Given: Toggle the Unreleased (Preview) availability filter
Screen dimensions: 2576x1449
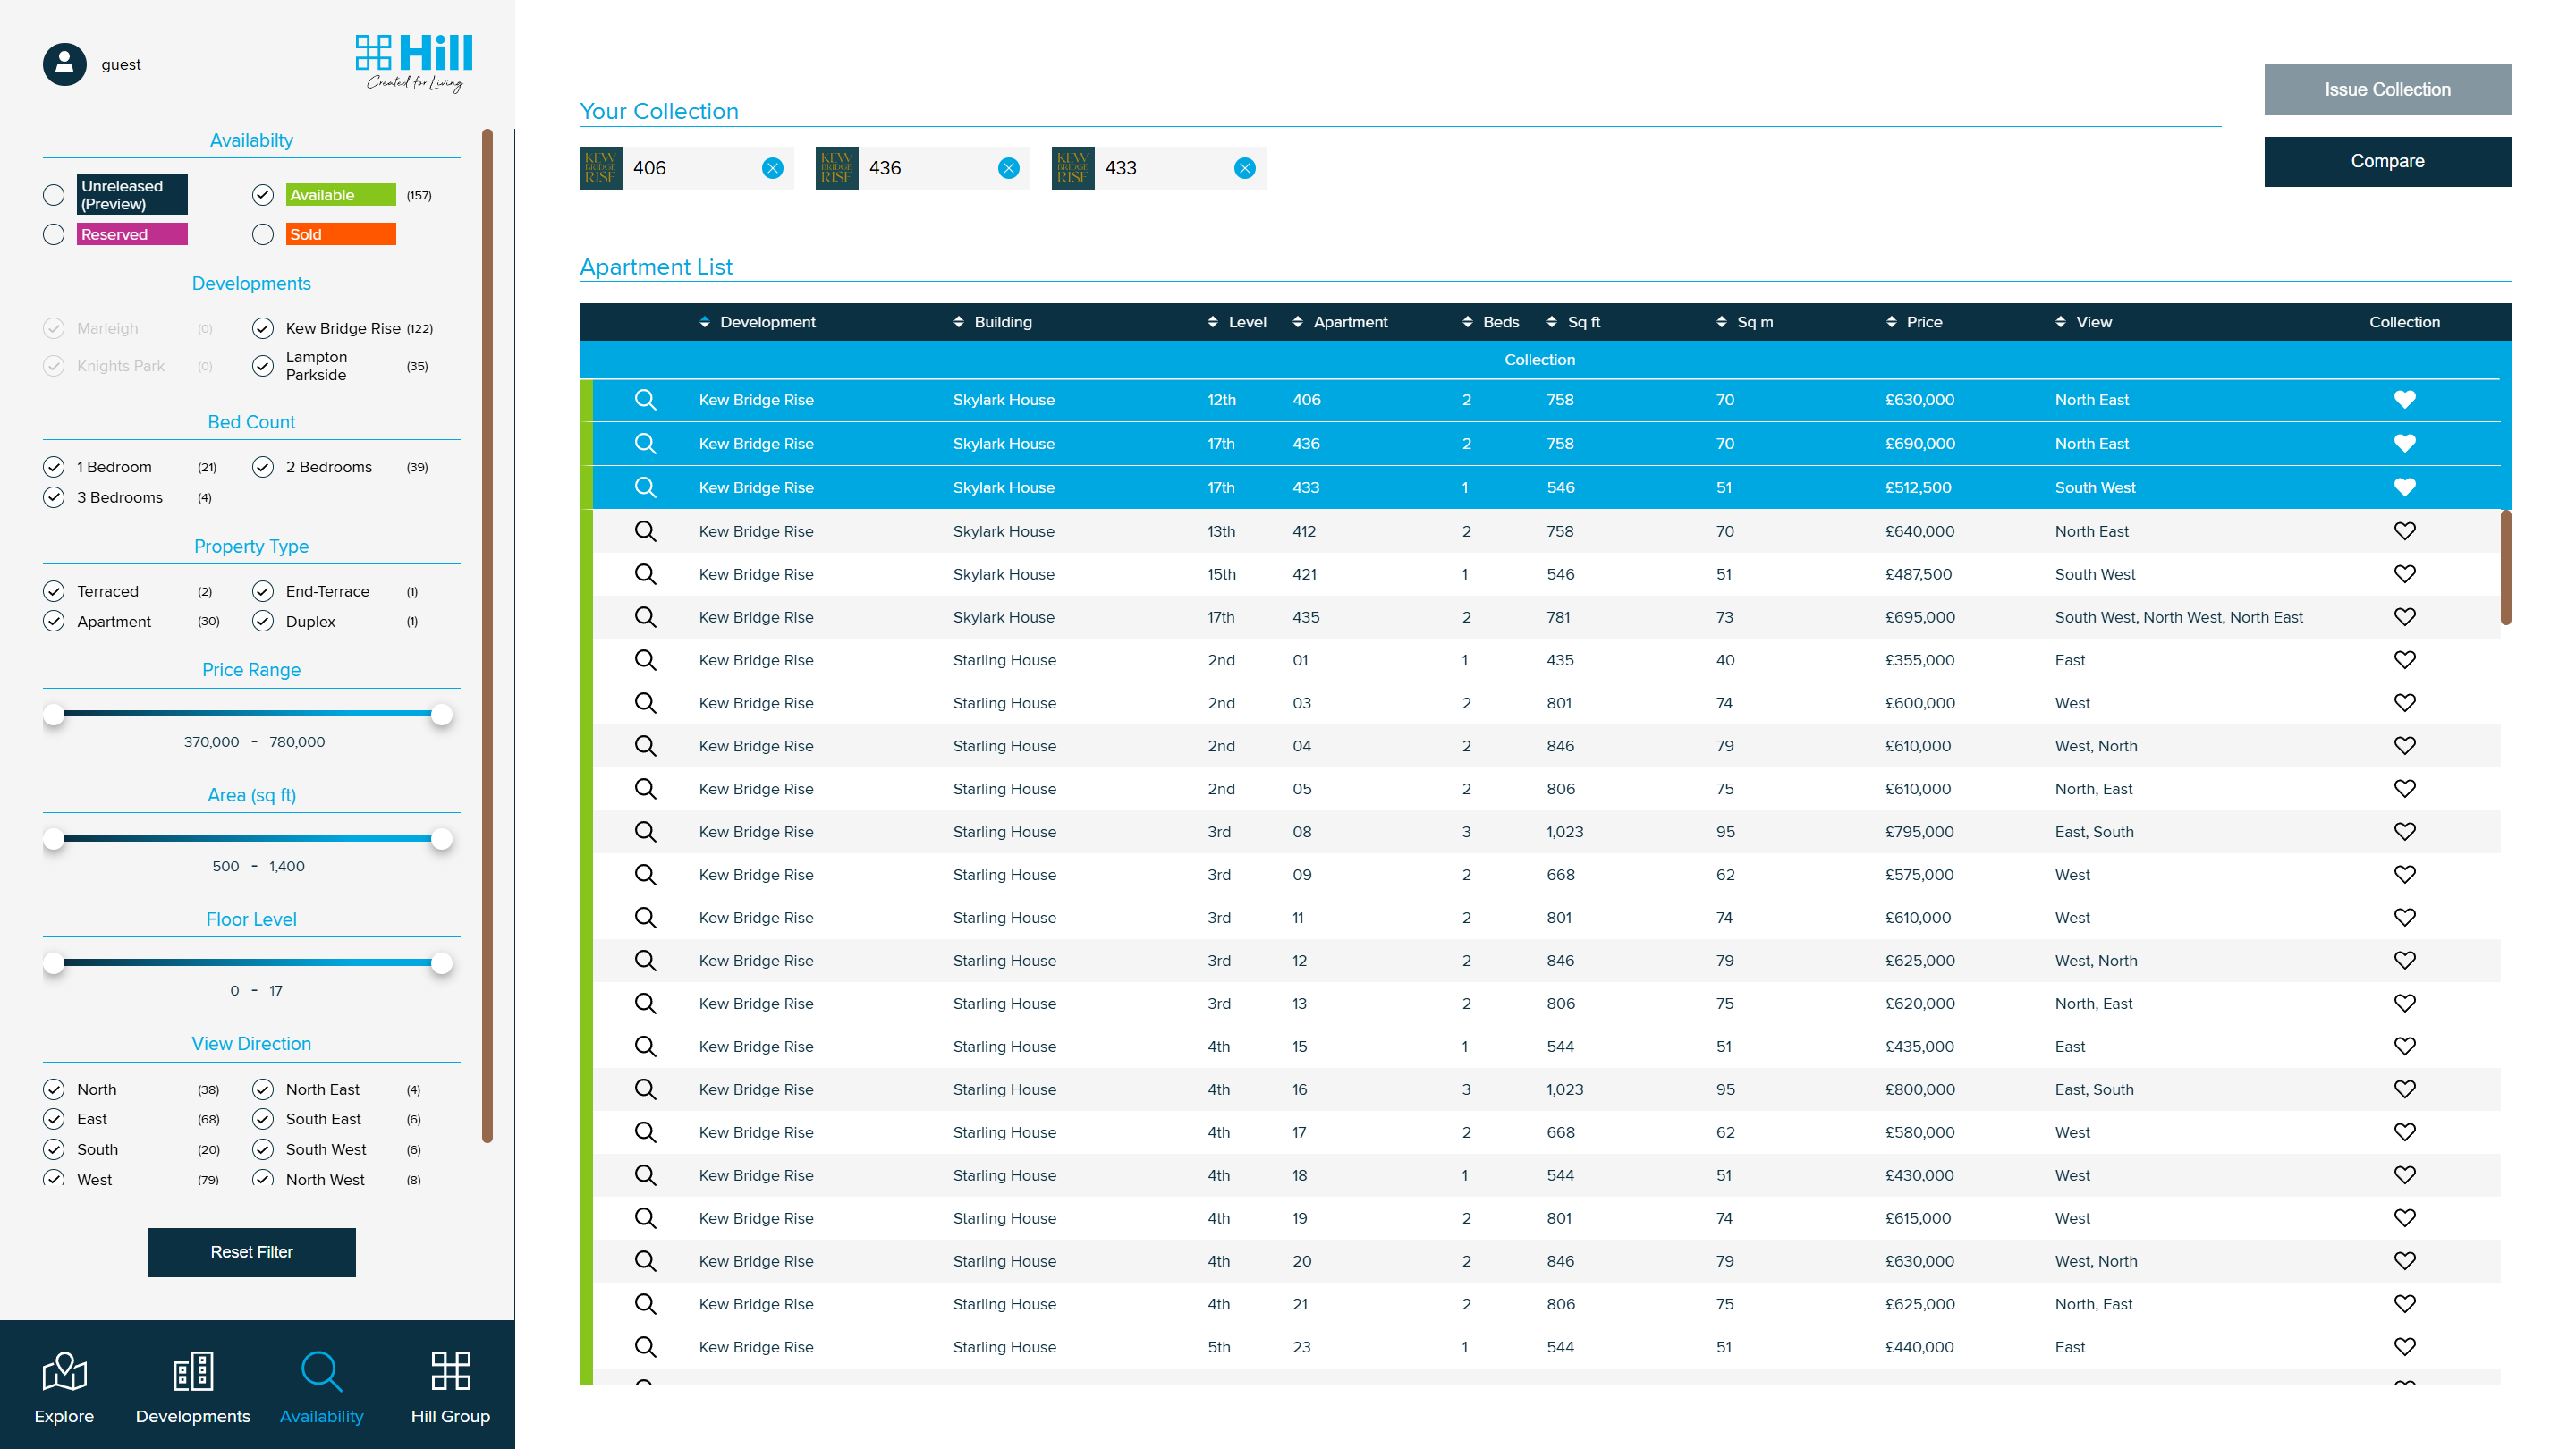Looking at the screenshot, I should [x=54, y=195].
